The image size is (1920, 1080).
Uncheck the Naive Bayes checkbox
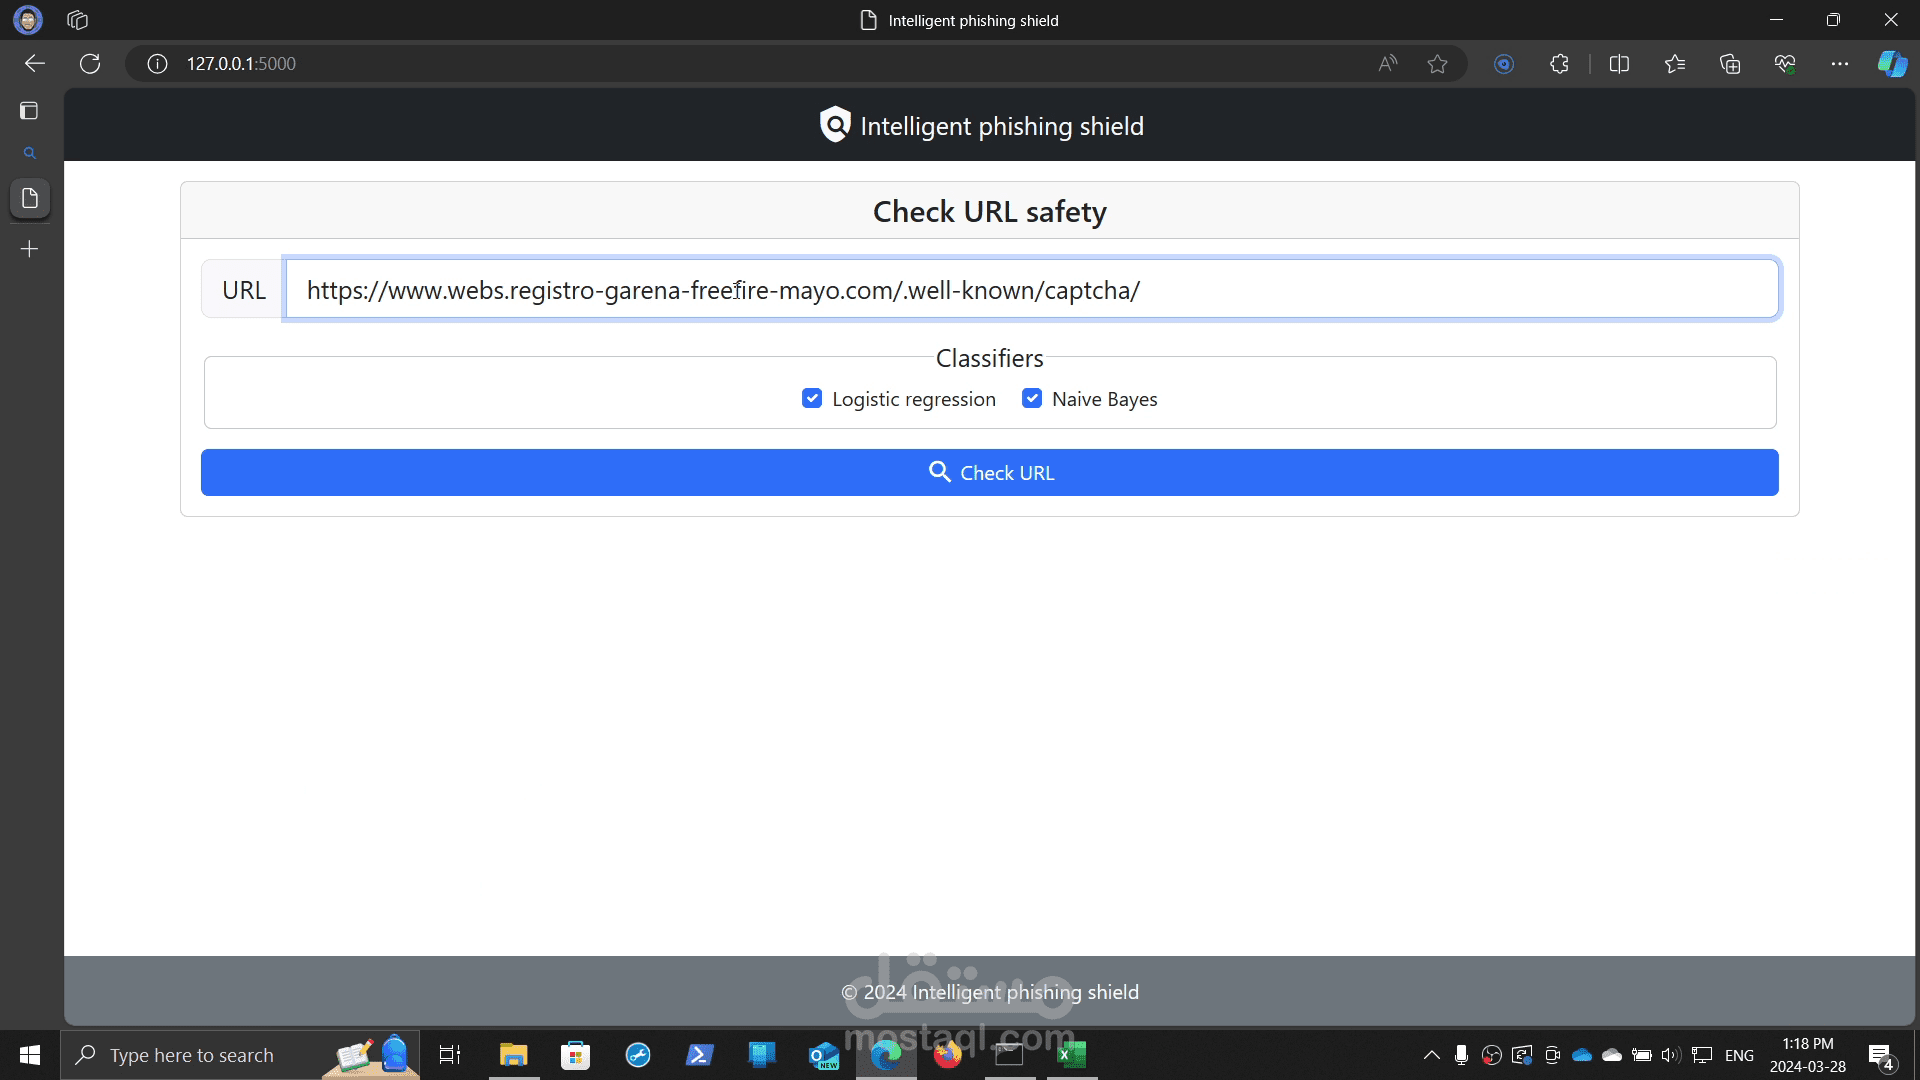pos(1032,399)
